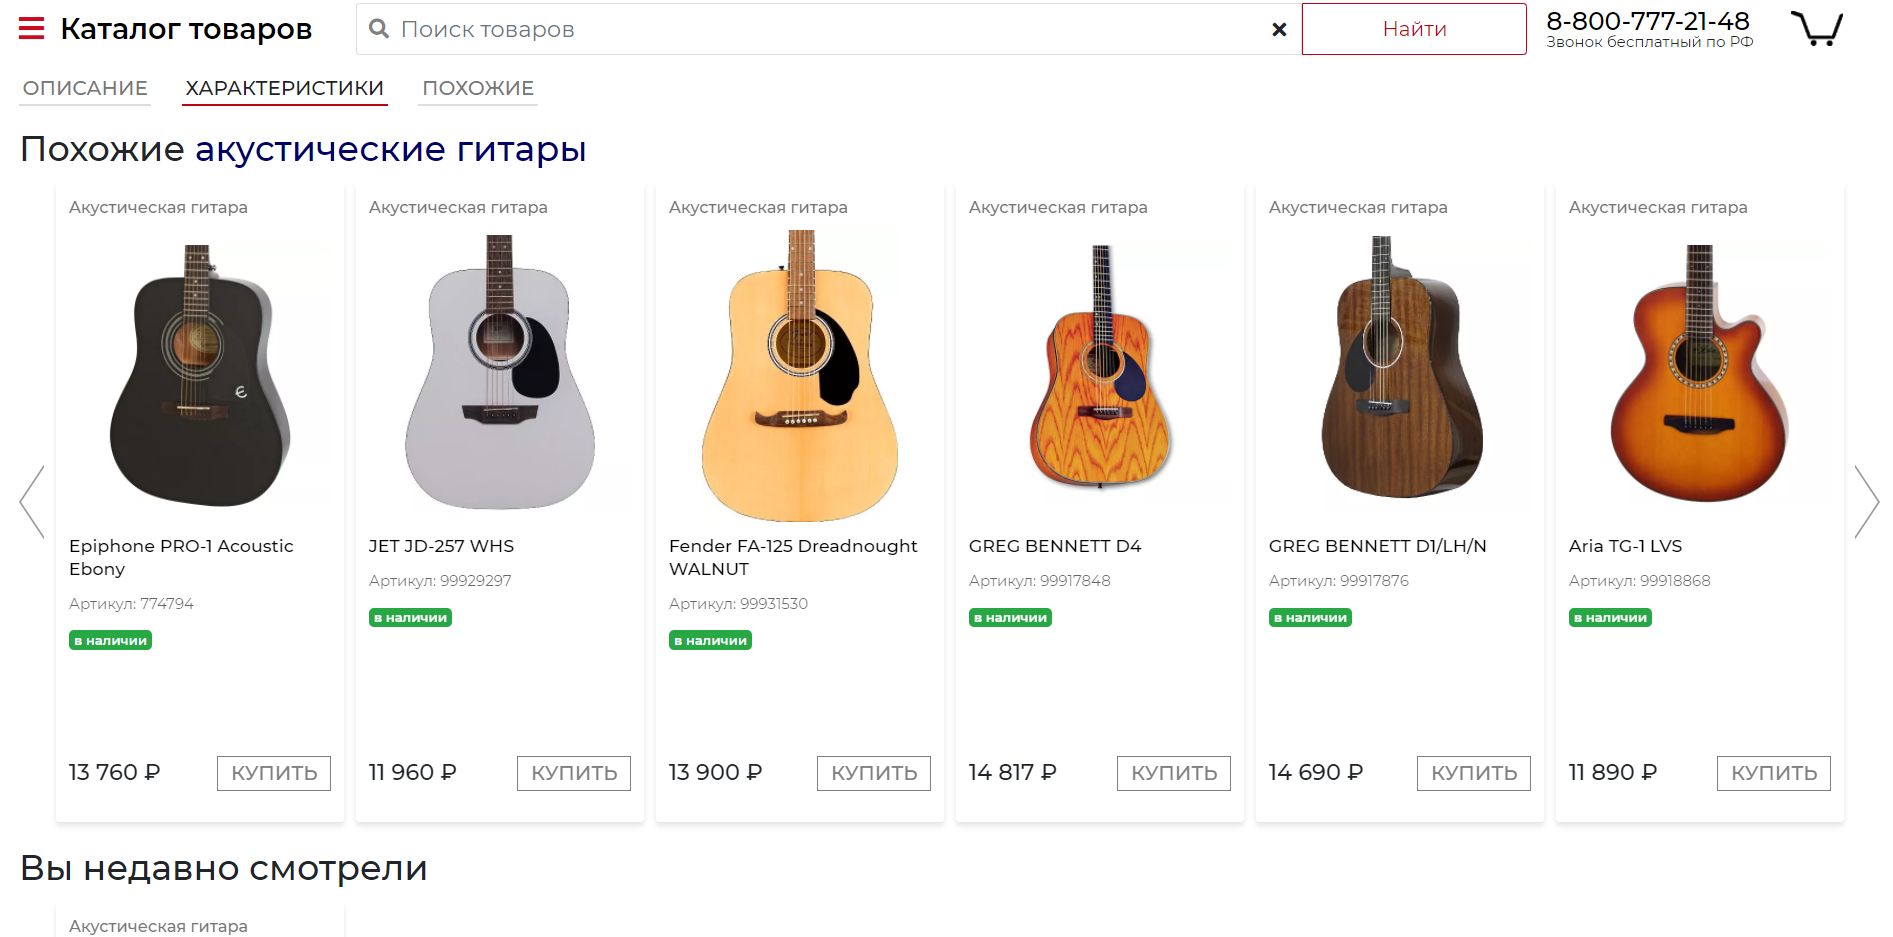Type in the Поиск товаров search field
This screenshot has width=1893, height=937.
(x=820, y=29)
